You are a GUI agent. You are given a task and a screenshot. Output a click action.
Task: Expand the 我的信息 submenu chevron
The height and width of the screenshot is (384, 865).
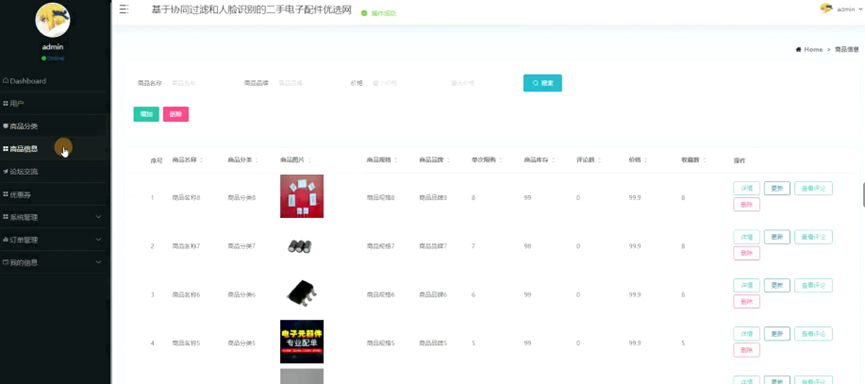click(x=98, y=263)
